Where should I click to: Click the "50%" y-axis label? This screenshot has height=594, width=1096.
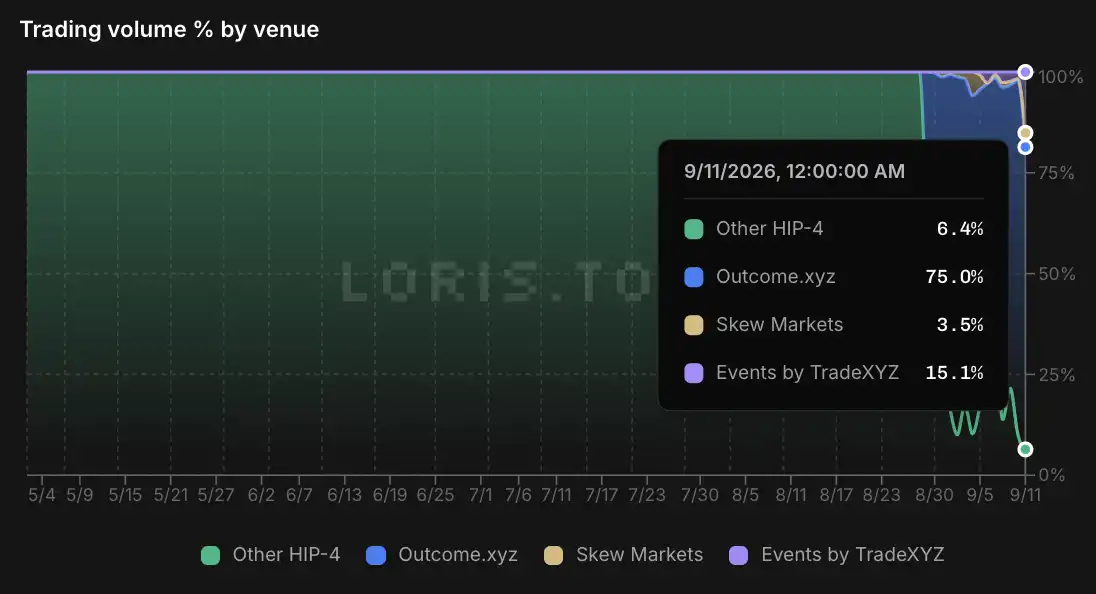point(1057,274)
